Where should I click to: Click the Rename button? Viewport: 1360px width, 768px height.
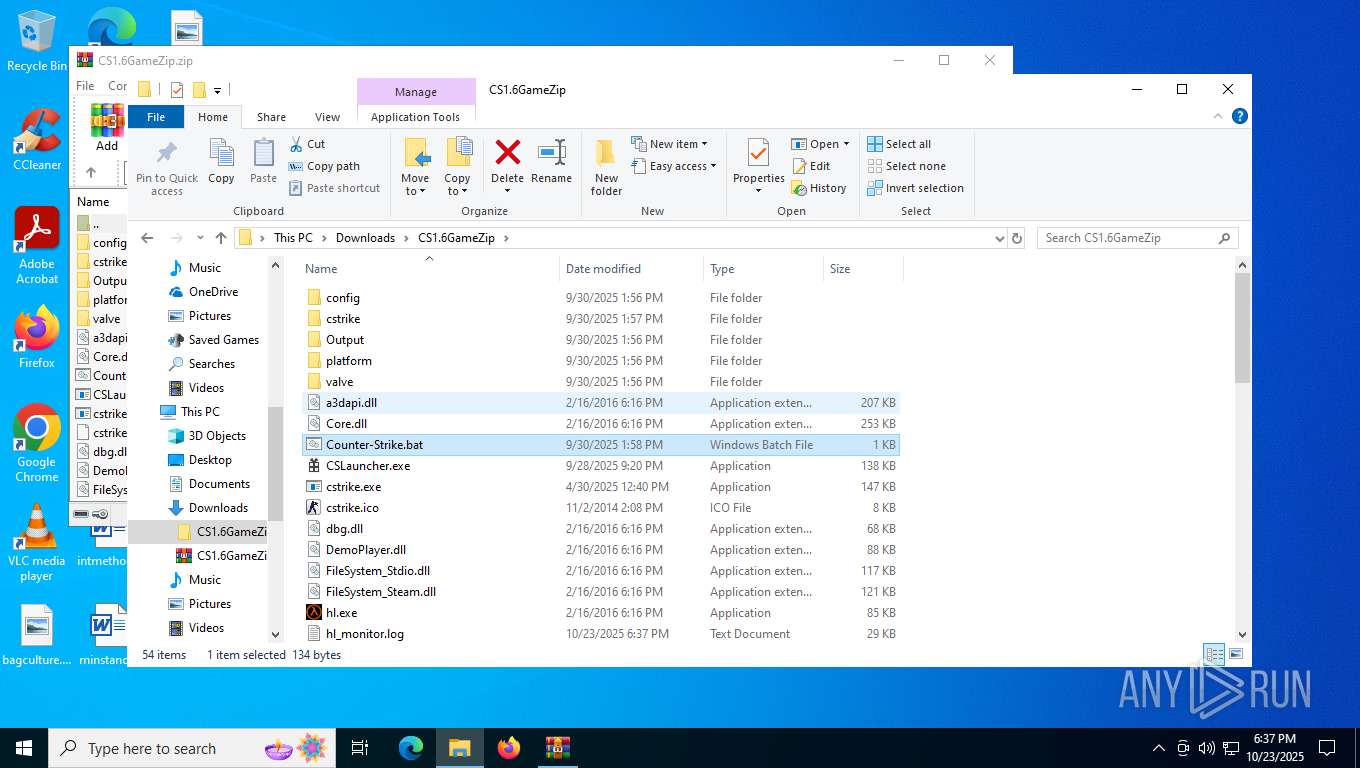click(551, 162)
